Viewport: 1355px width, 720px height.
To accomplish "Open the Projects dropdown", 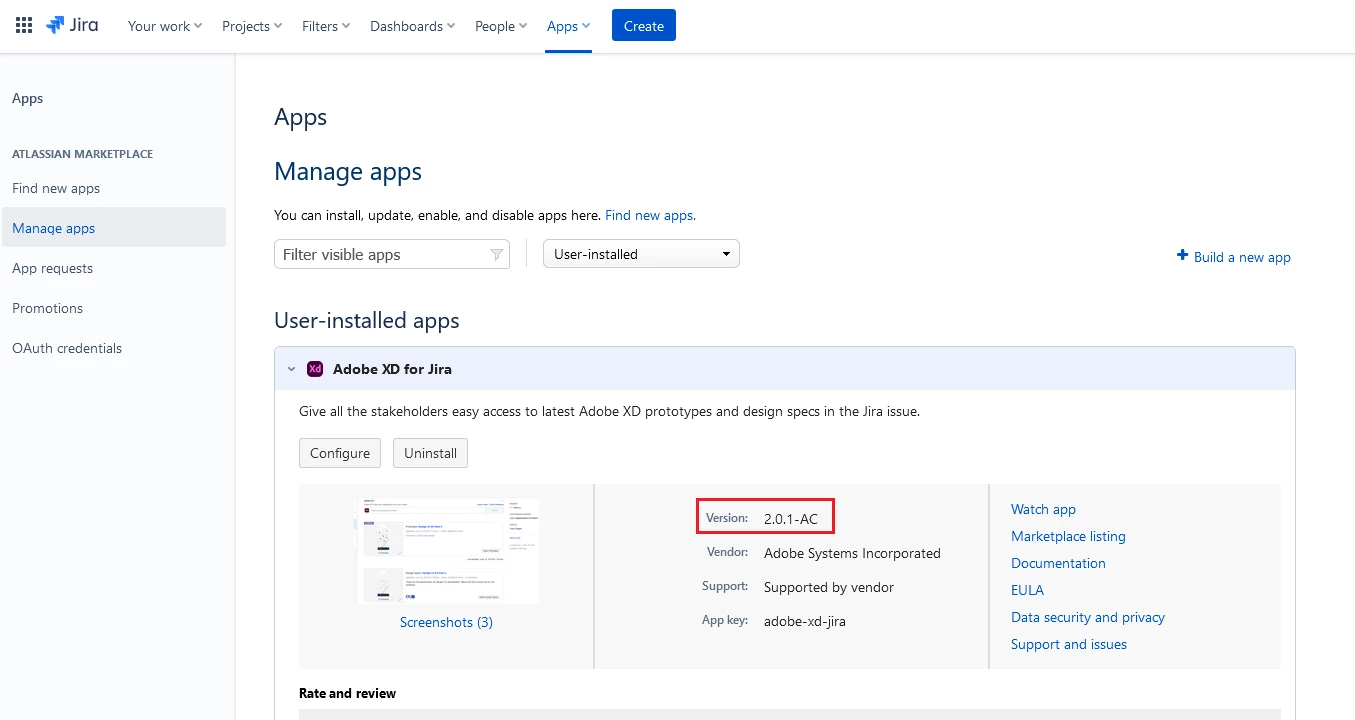I will 252,26.
